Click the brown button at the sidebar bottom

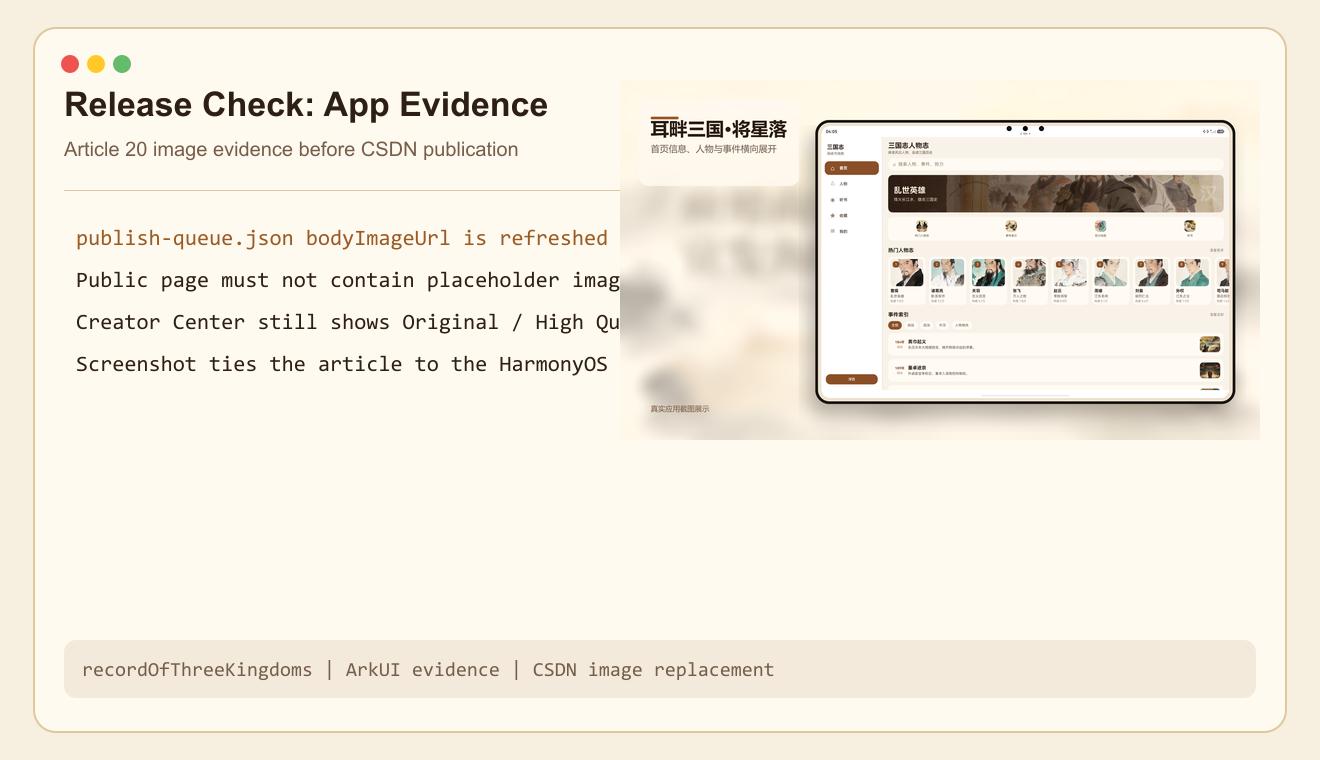click(852, 379)
